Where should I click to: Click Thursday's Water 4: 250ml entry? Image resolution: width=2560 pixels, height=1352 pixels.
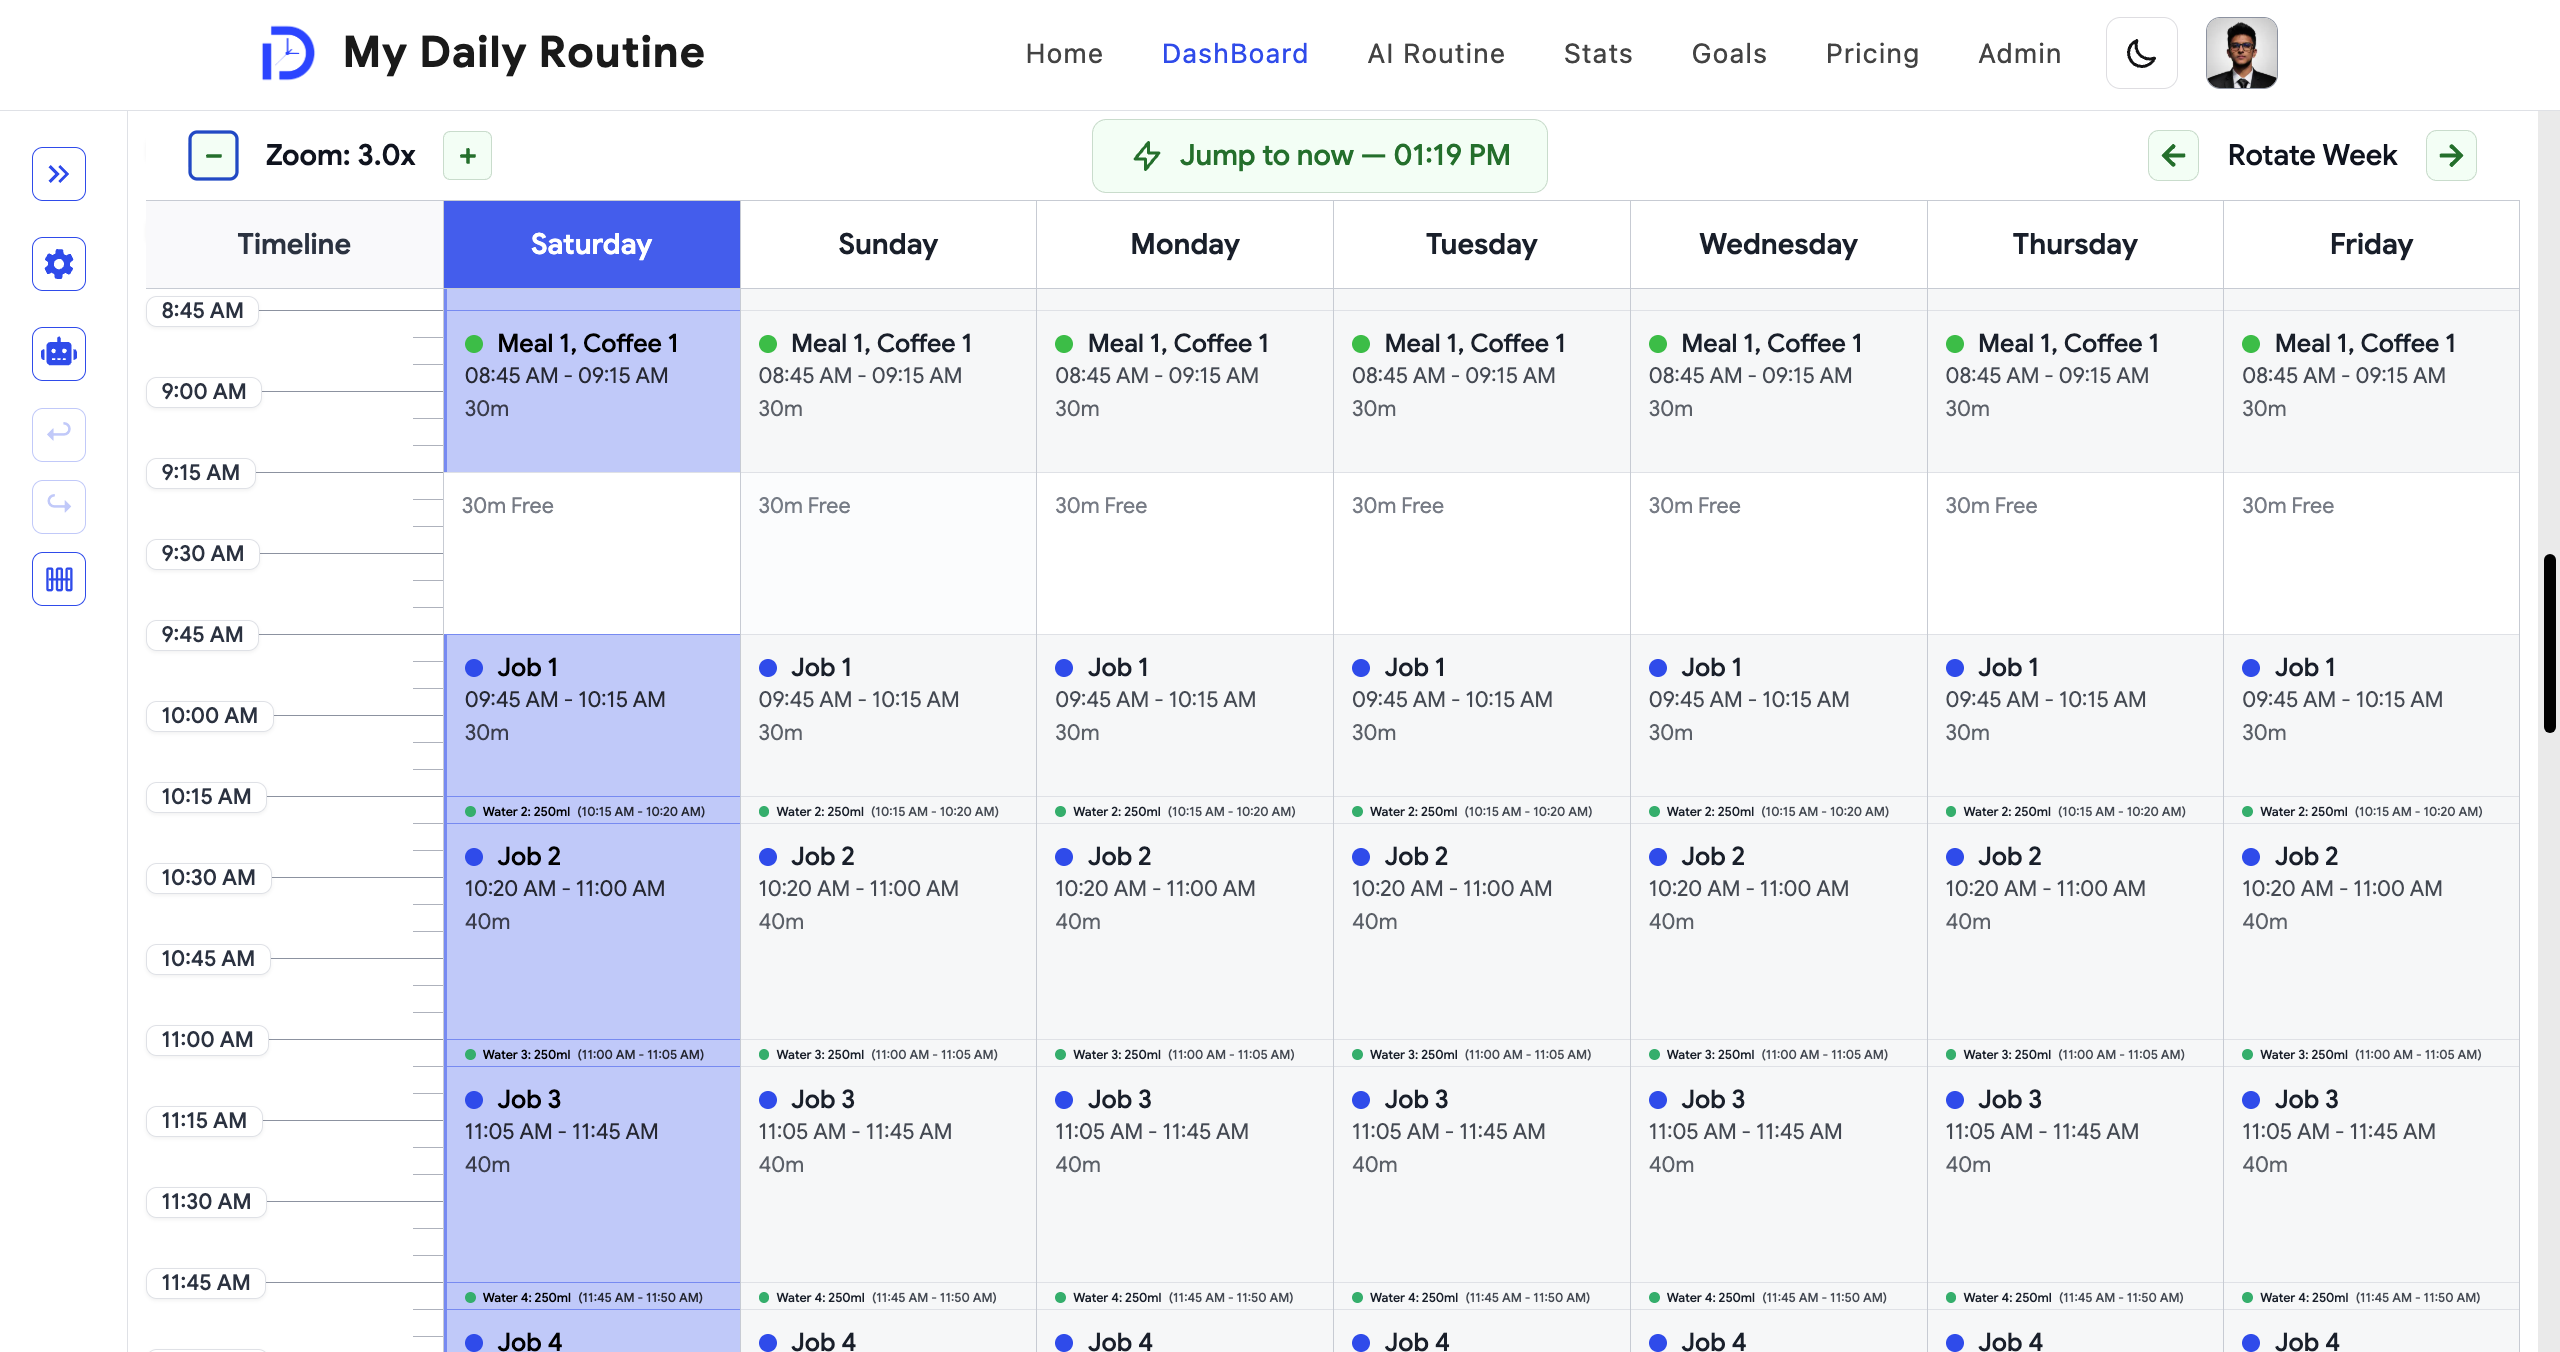[2075, 1297]
